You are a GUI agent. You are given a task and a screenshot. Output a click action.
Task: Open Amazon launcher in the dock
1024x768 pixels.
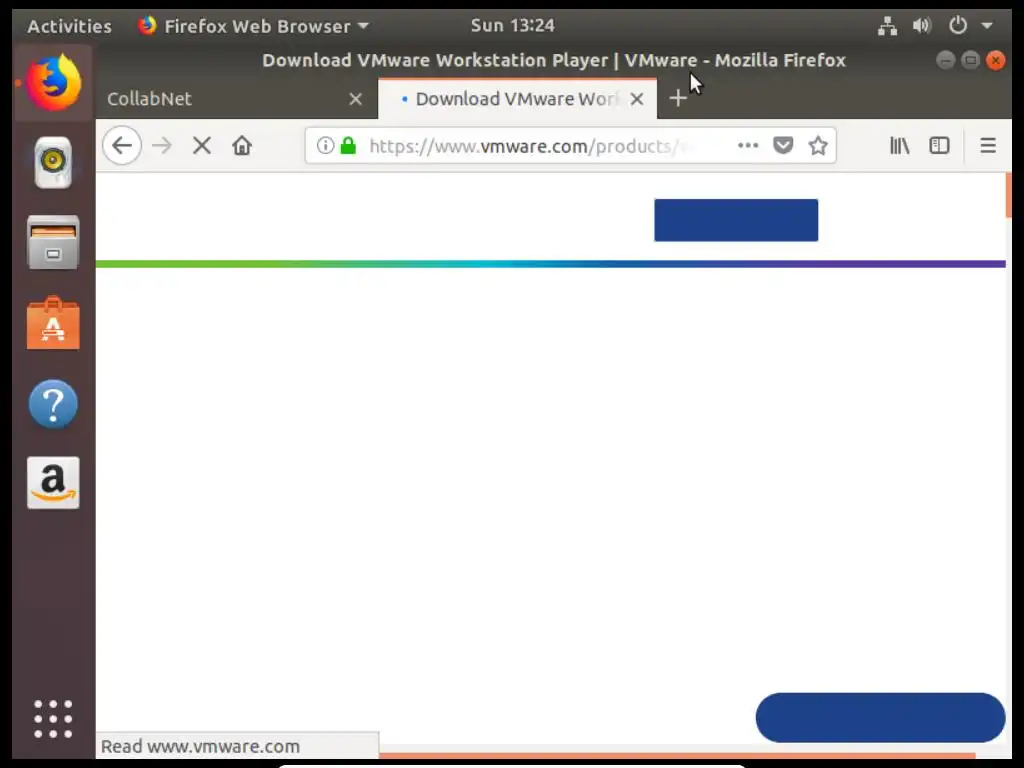pyautogui.click(x=53, y=483)
